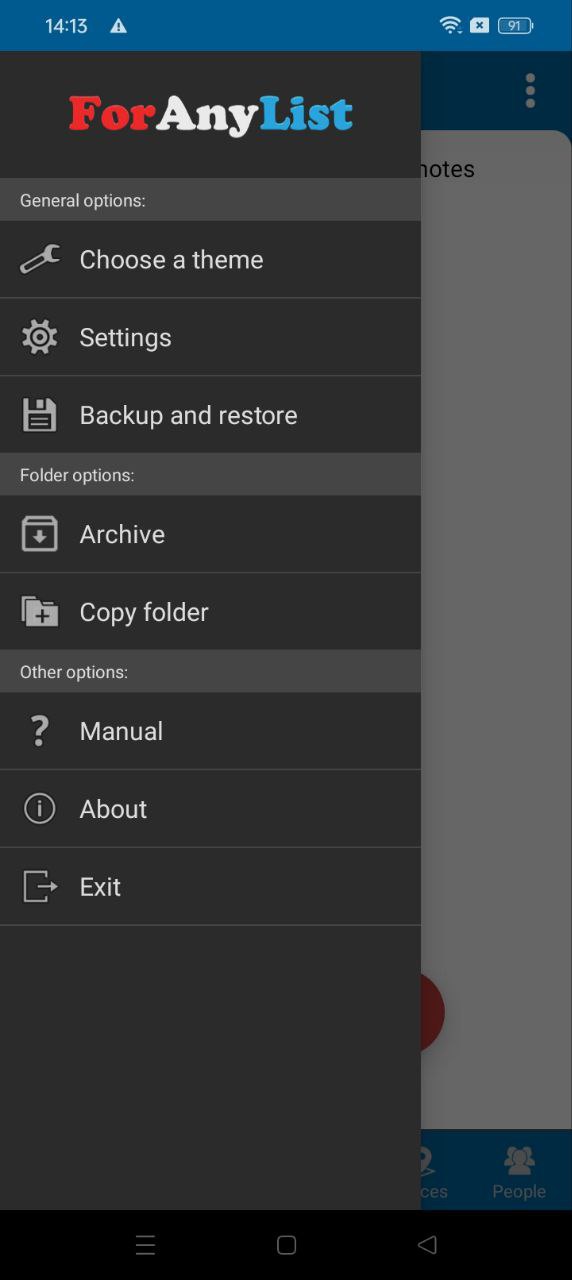The image size is (572, 1280).
Task: Choose Copy folder menu entry
Action: click(210, 612)
